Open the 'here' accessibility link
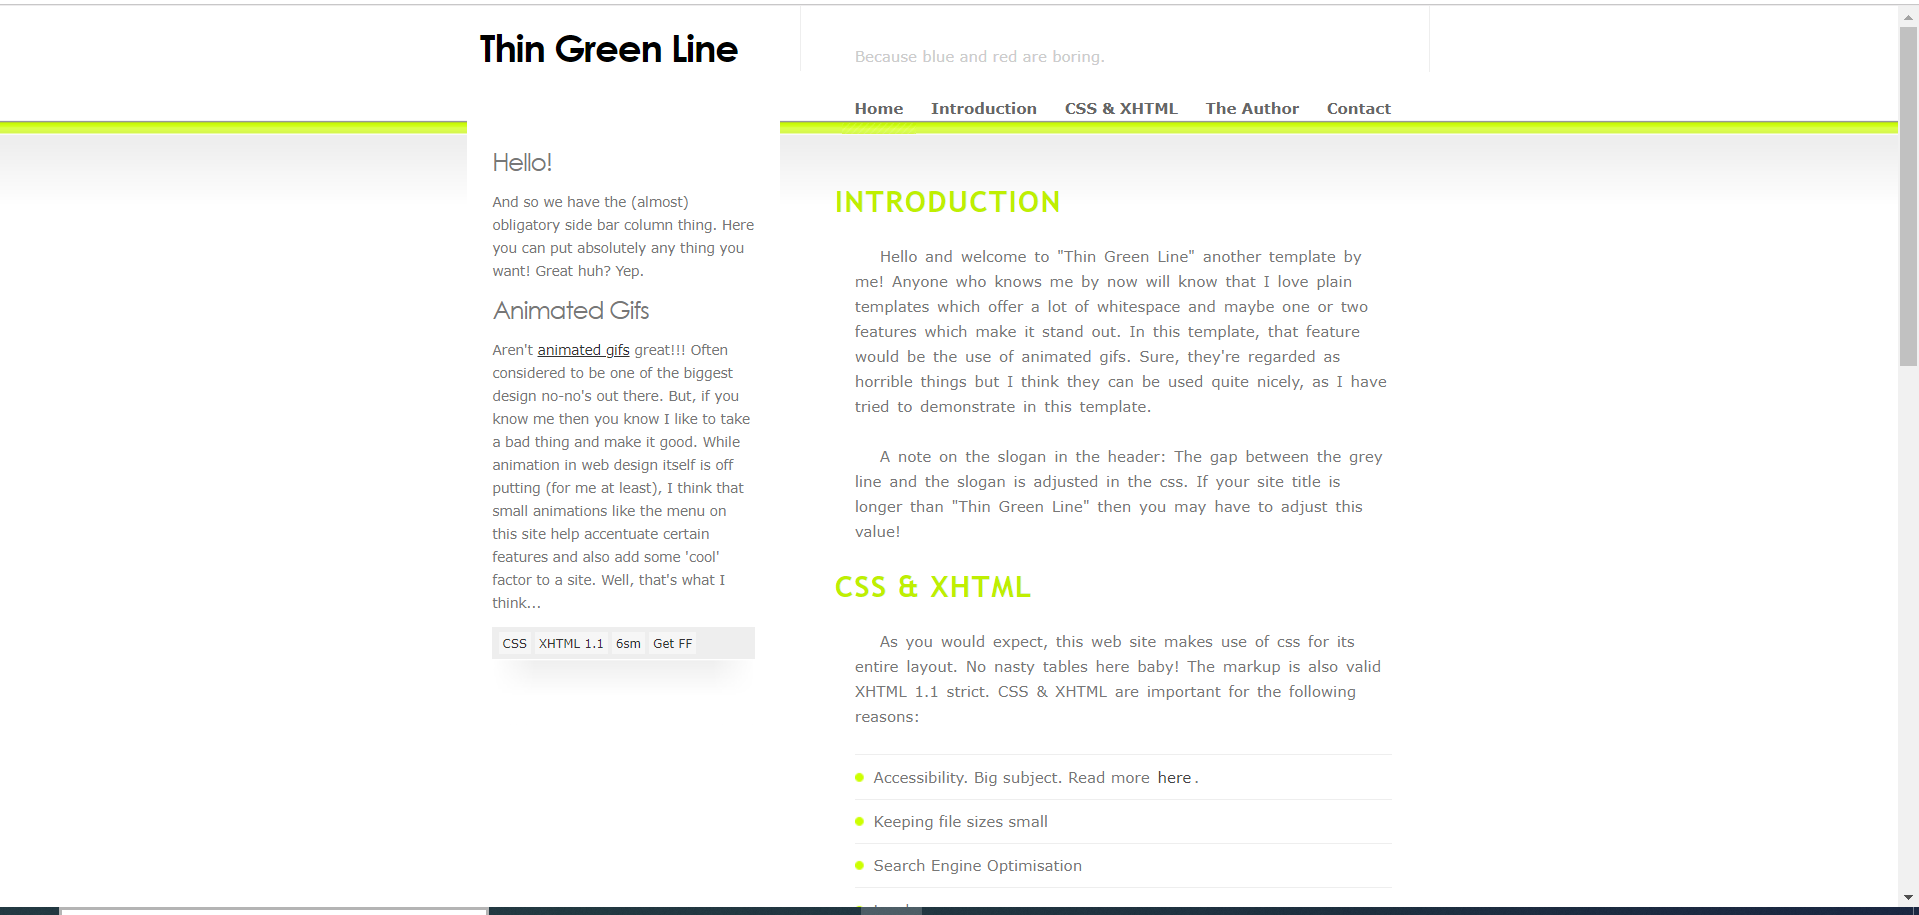The width and height of the screenshot is (1919, 915). (x=1174, y=778)
